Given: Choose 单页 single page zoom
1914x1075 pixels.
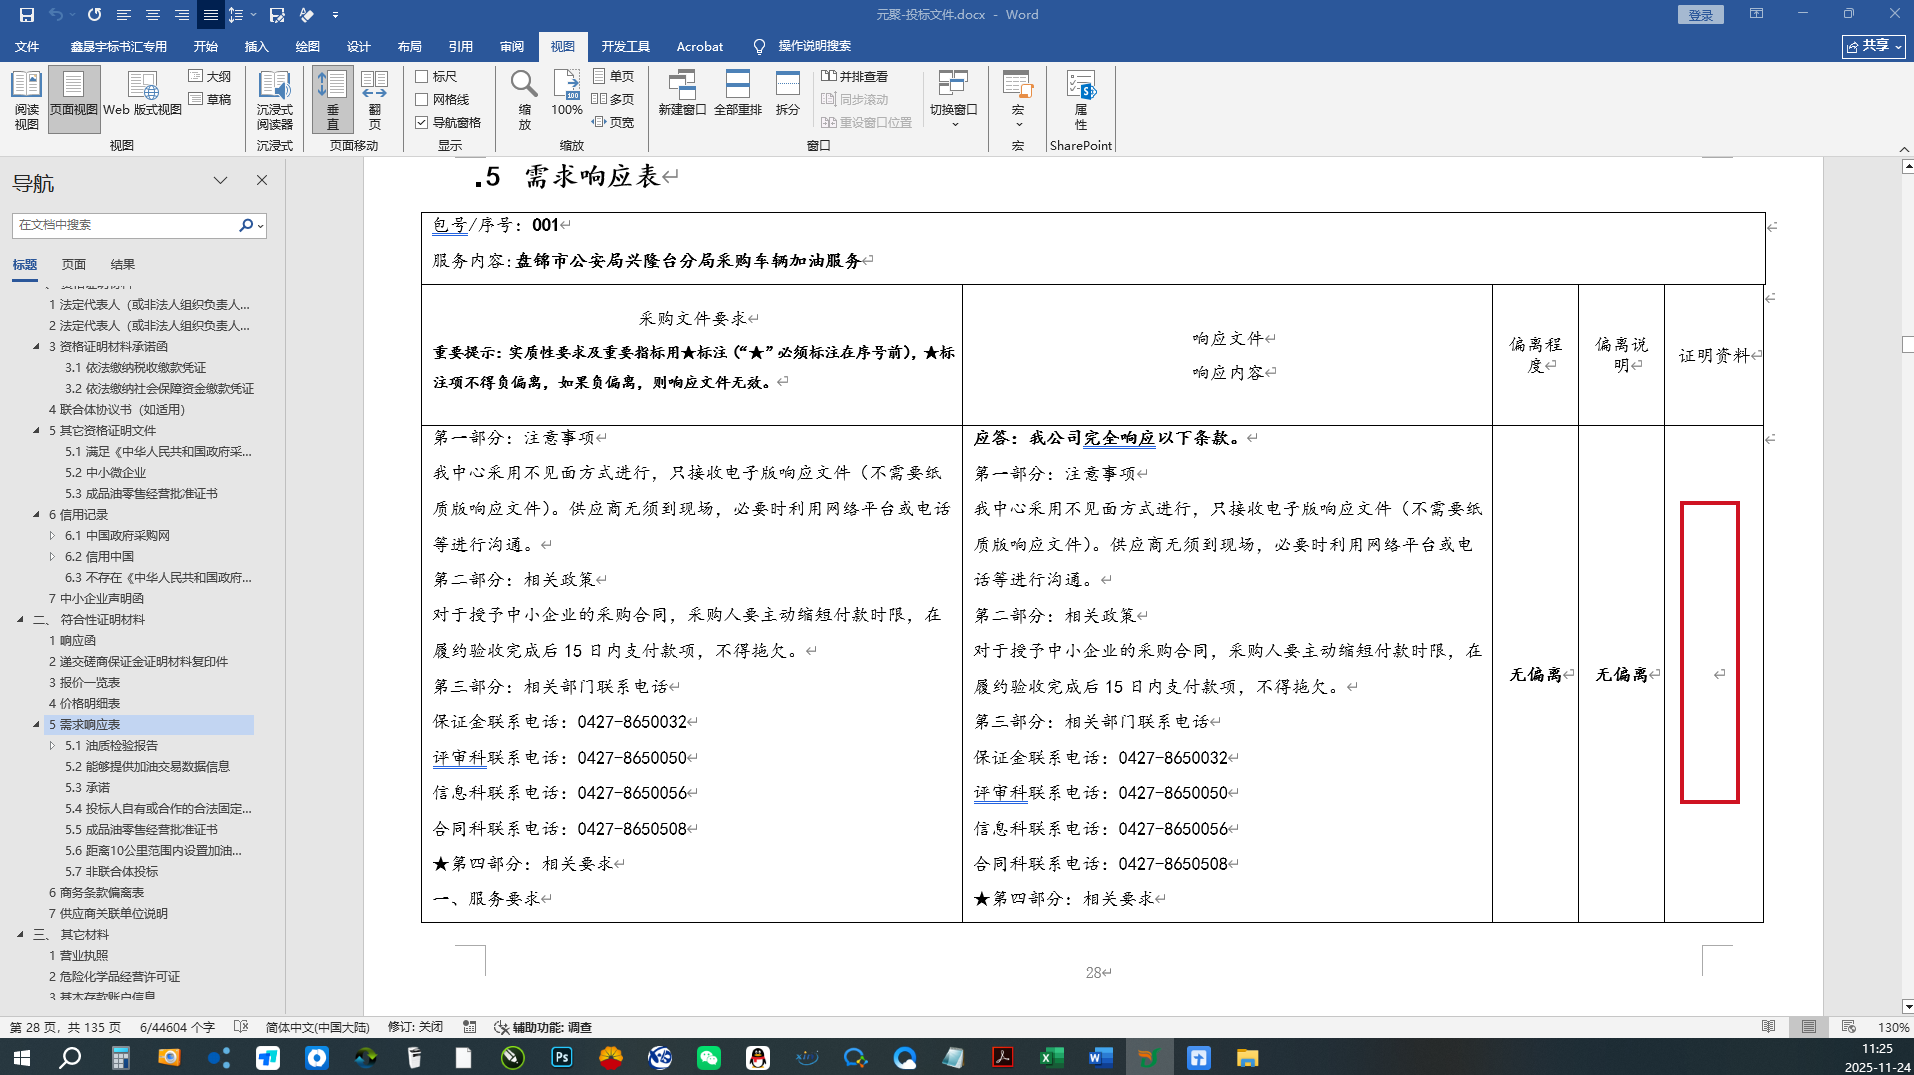Looking at the screenshot, I should coord(613,76).
